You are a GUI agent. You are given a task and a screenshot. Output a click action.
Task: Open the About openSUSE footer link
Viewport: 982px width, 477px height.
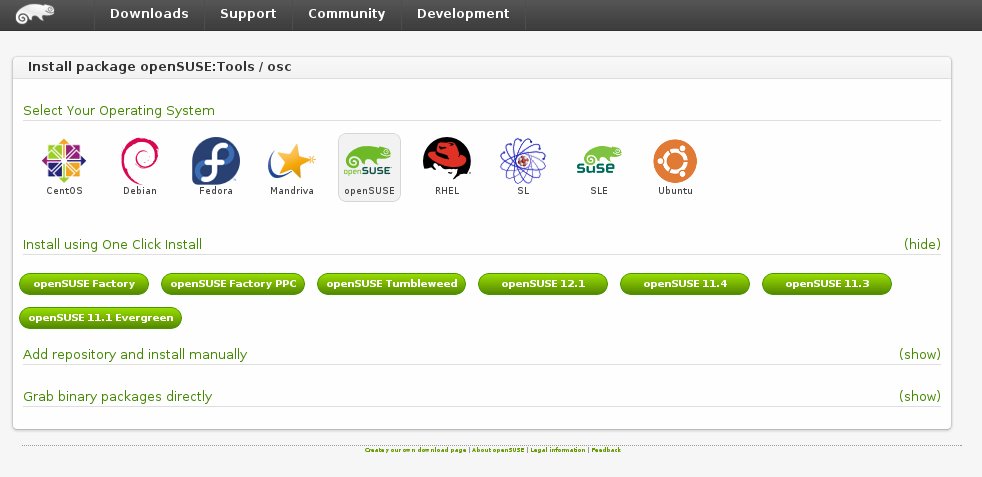coord(498,450)
